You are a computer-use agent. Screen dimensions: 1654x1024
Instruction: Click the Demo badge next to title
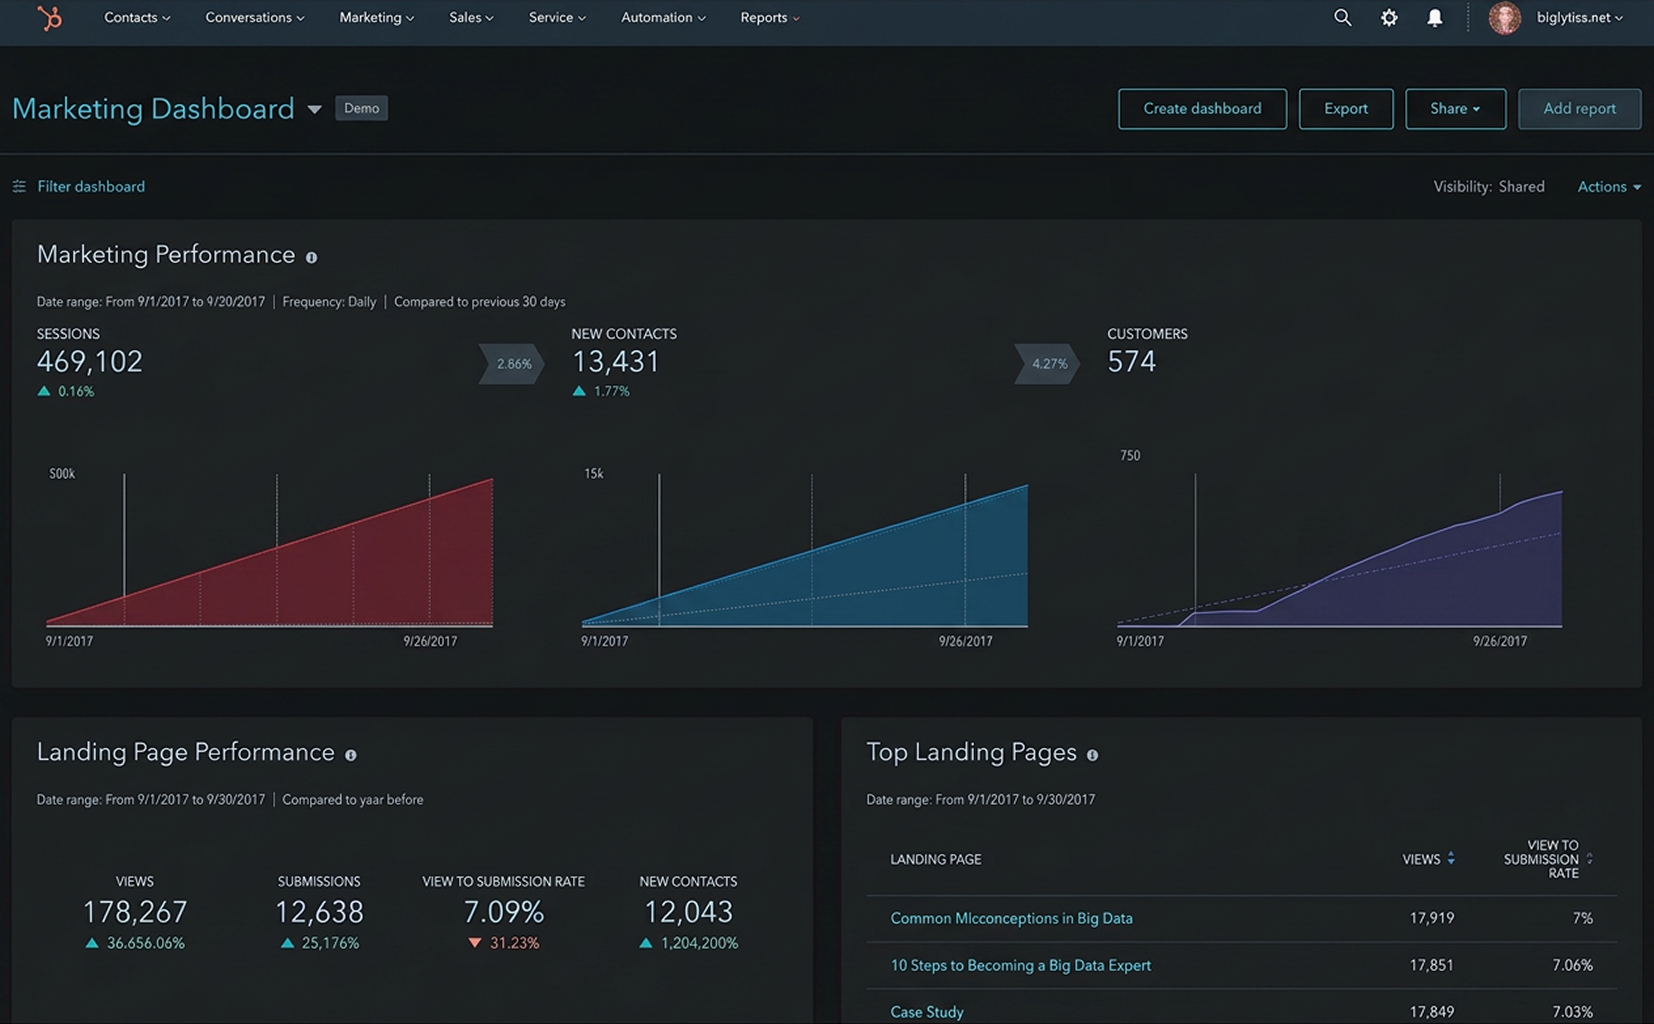pyautogui.click(x=361, y=108)
